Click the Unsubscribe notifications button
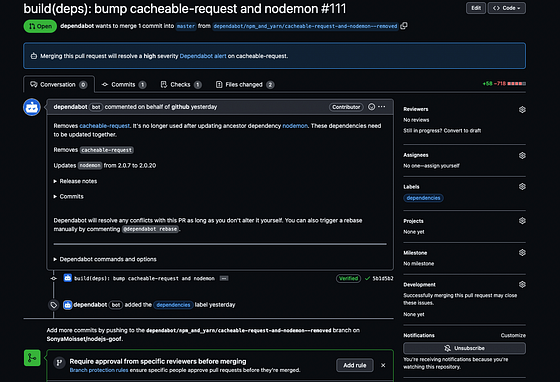Image resolution: width=560 pixels, height=382 pixels. point(464,348)
